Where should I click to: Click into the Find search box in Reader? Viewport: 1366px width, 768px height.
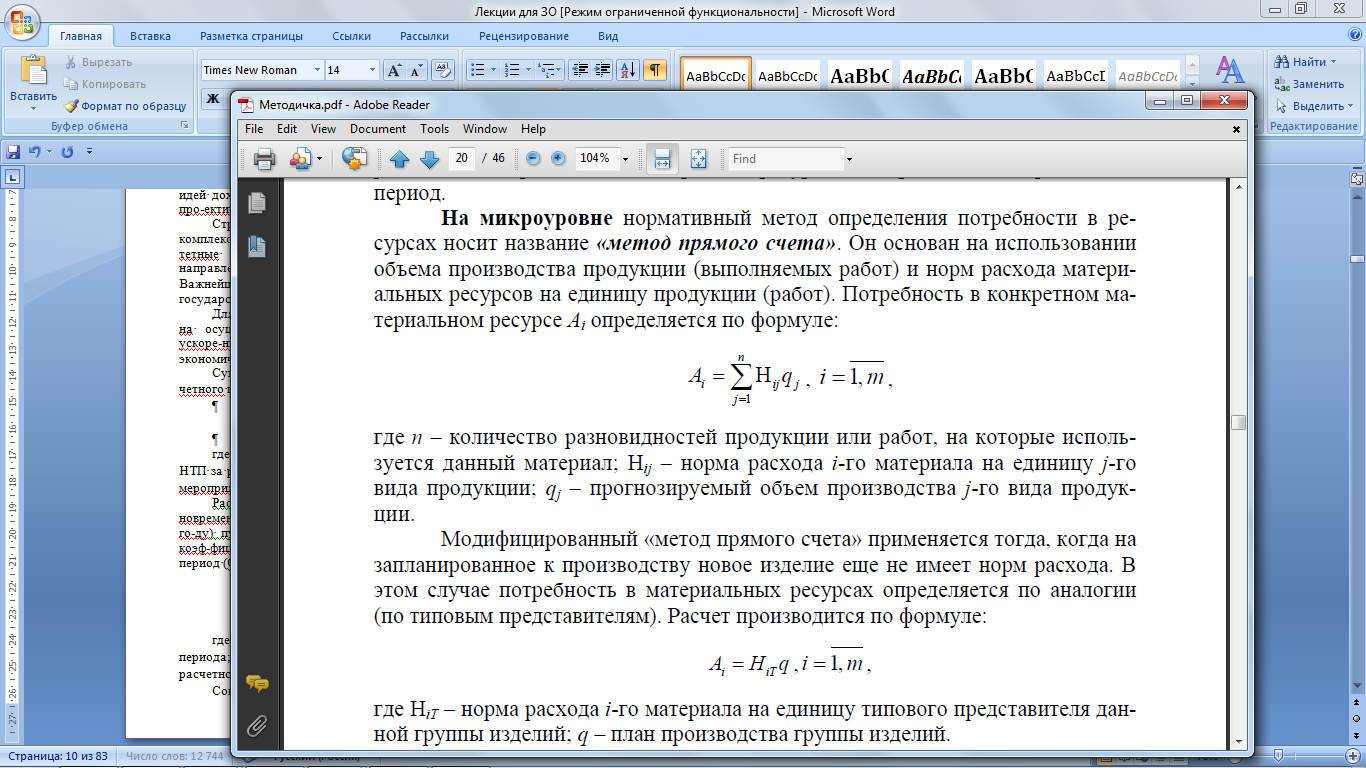tap(785, 159)
